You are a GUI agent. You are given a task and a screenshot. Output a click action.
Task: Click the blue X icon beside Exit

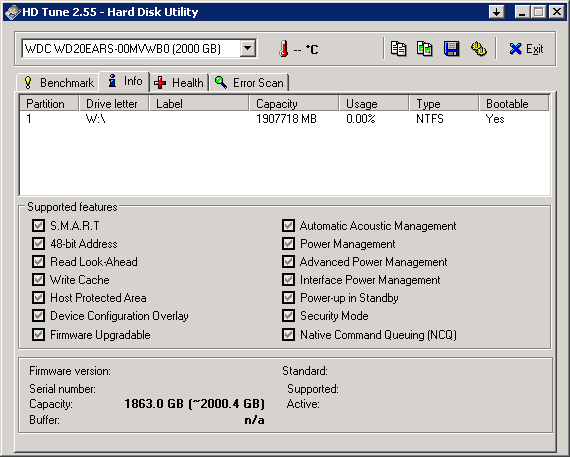(x=515, y=49)
